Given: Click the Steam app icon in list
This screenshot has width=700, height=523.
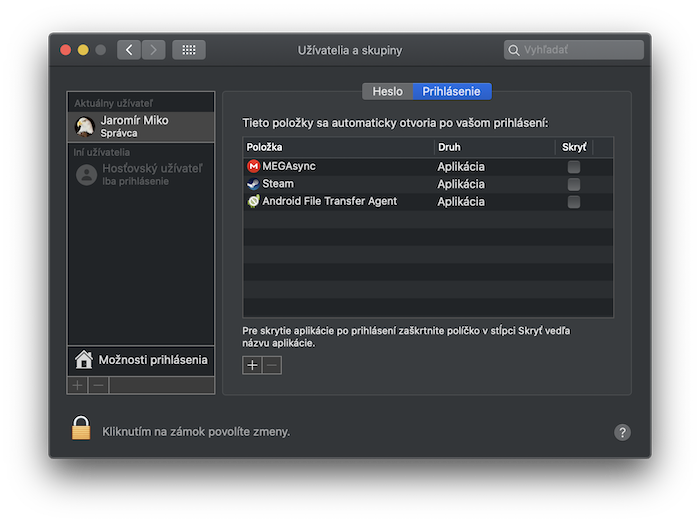Looking at the screenshot, I should click(x=253, y=184).
